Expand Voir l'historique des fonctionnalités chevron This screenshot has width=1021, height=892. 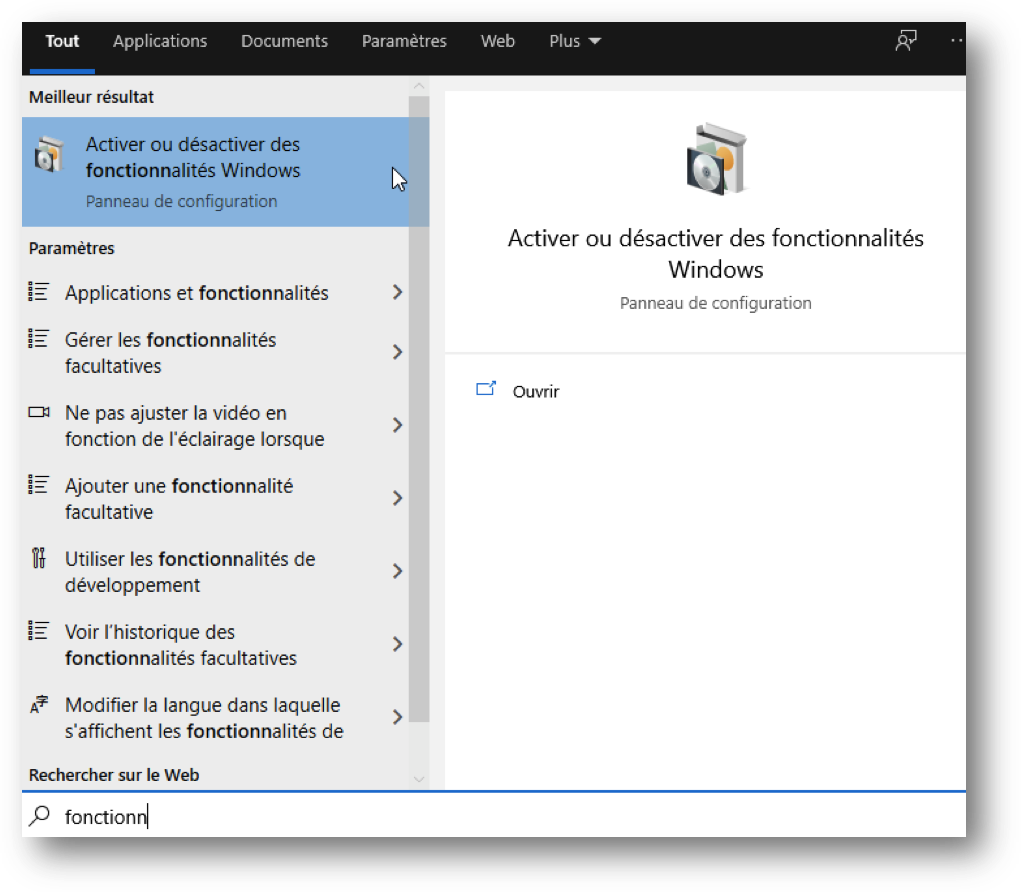[x=397, y=644]
